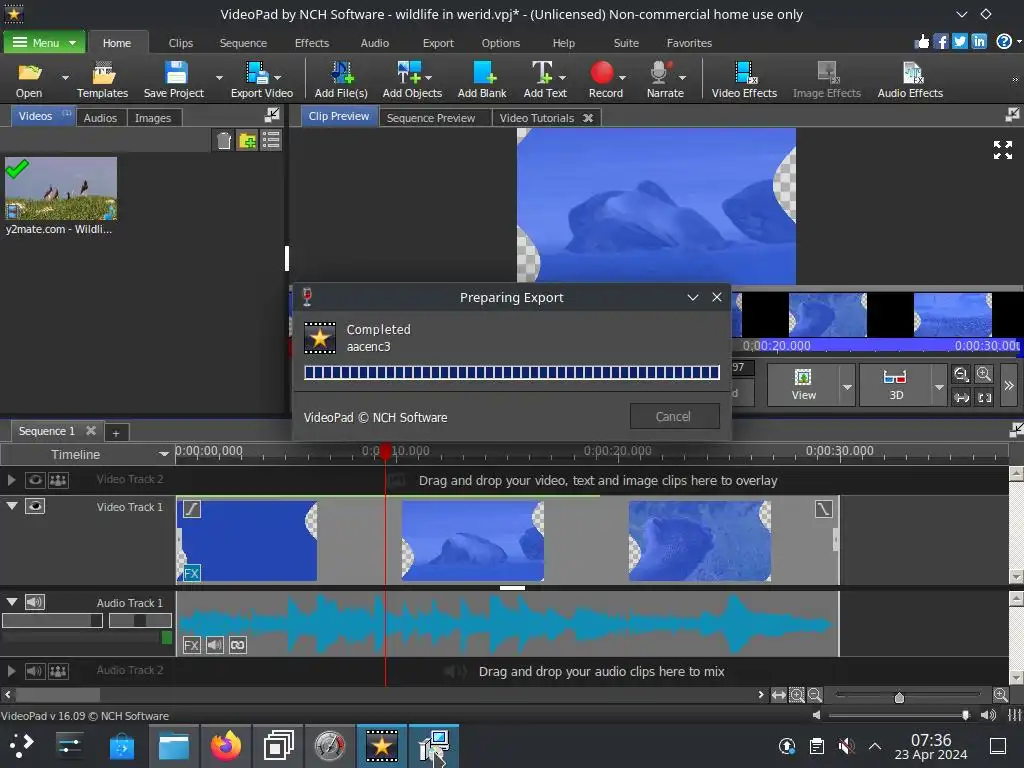
Task: Toggle speaker icon on audio clip
Action: pos(214,645)
